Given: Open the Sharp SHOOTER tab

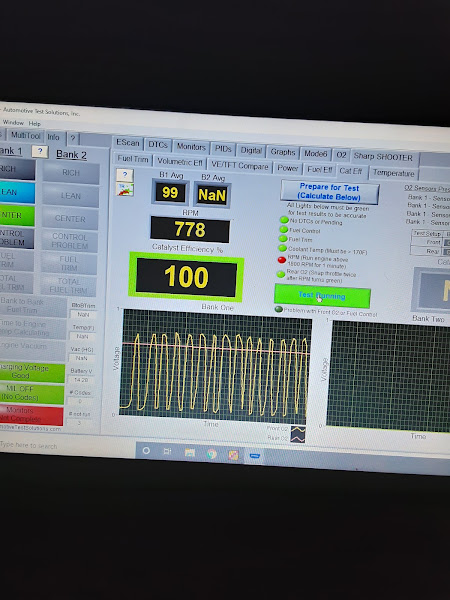Looking at the screenshot, I should point(383,157).
